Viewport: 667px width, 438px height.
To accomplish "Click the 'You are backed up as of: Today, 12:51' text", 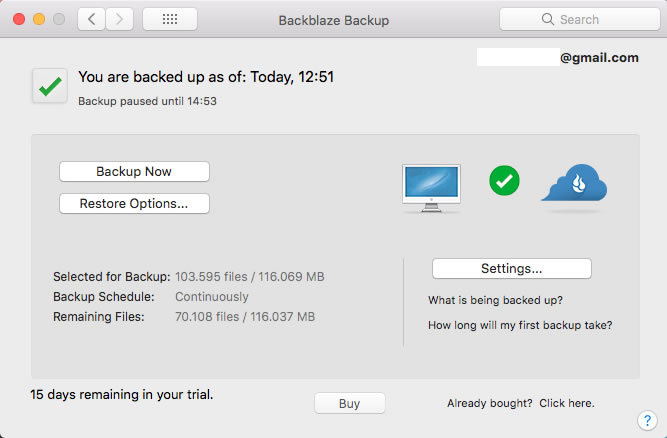I will click(206, 77).
